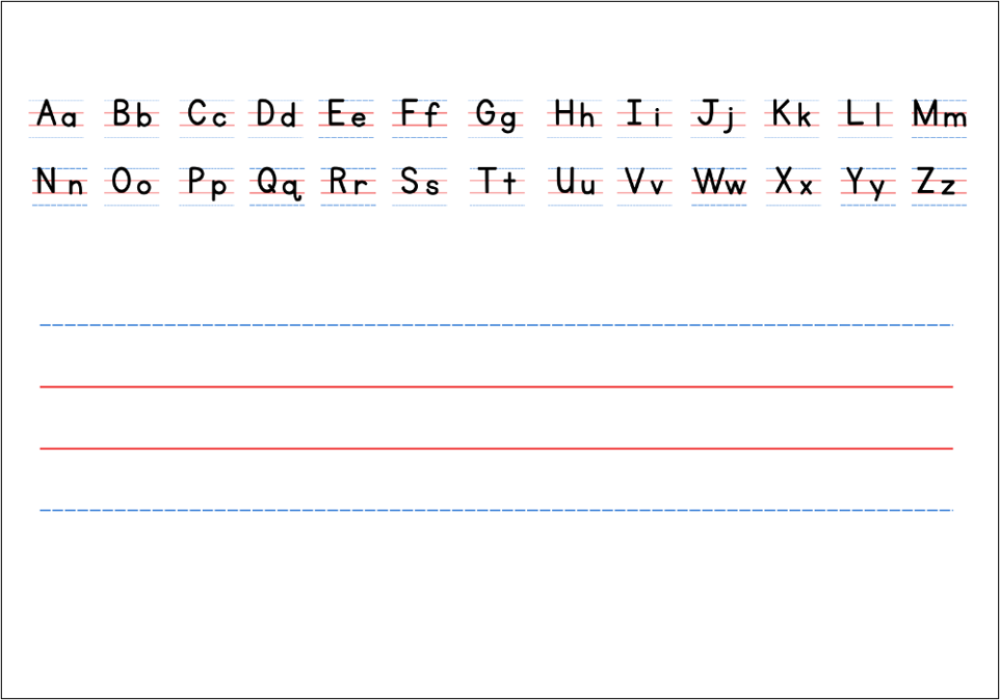Select the Zz letter pair
The width and height of the screenshot is (1000, 700).
(x=939, y=183)
